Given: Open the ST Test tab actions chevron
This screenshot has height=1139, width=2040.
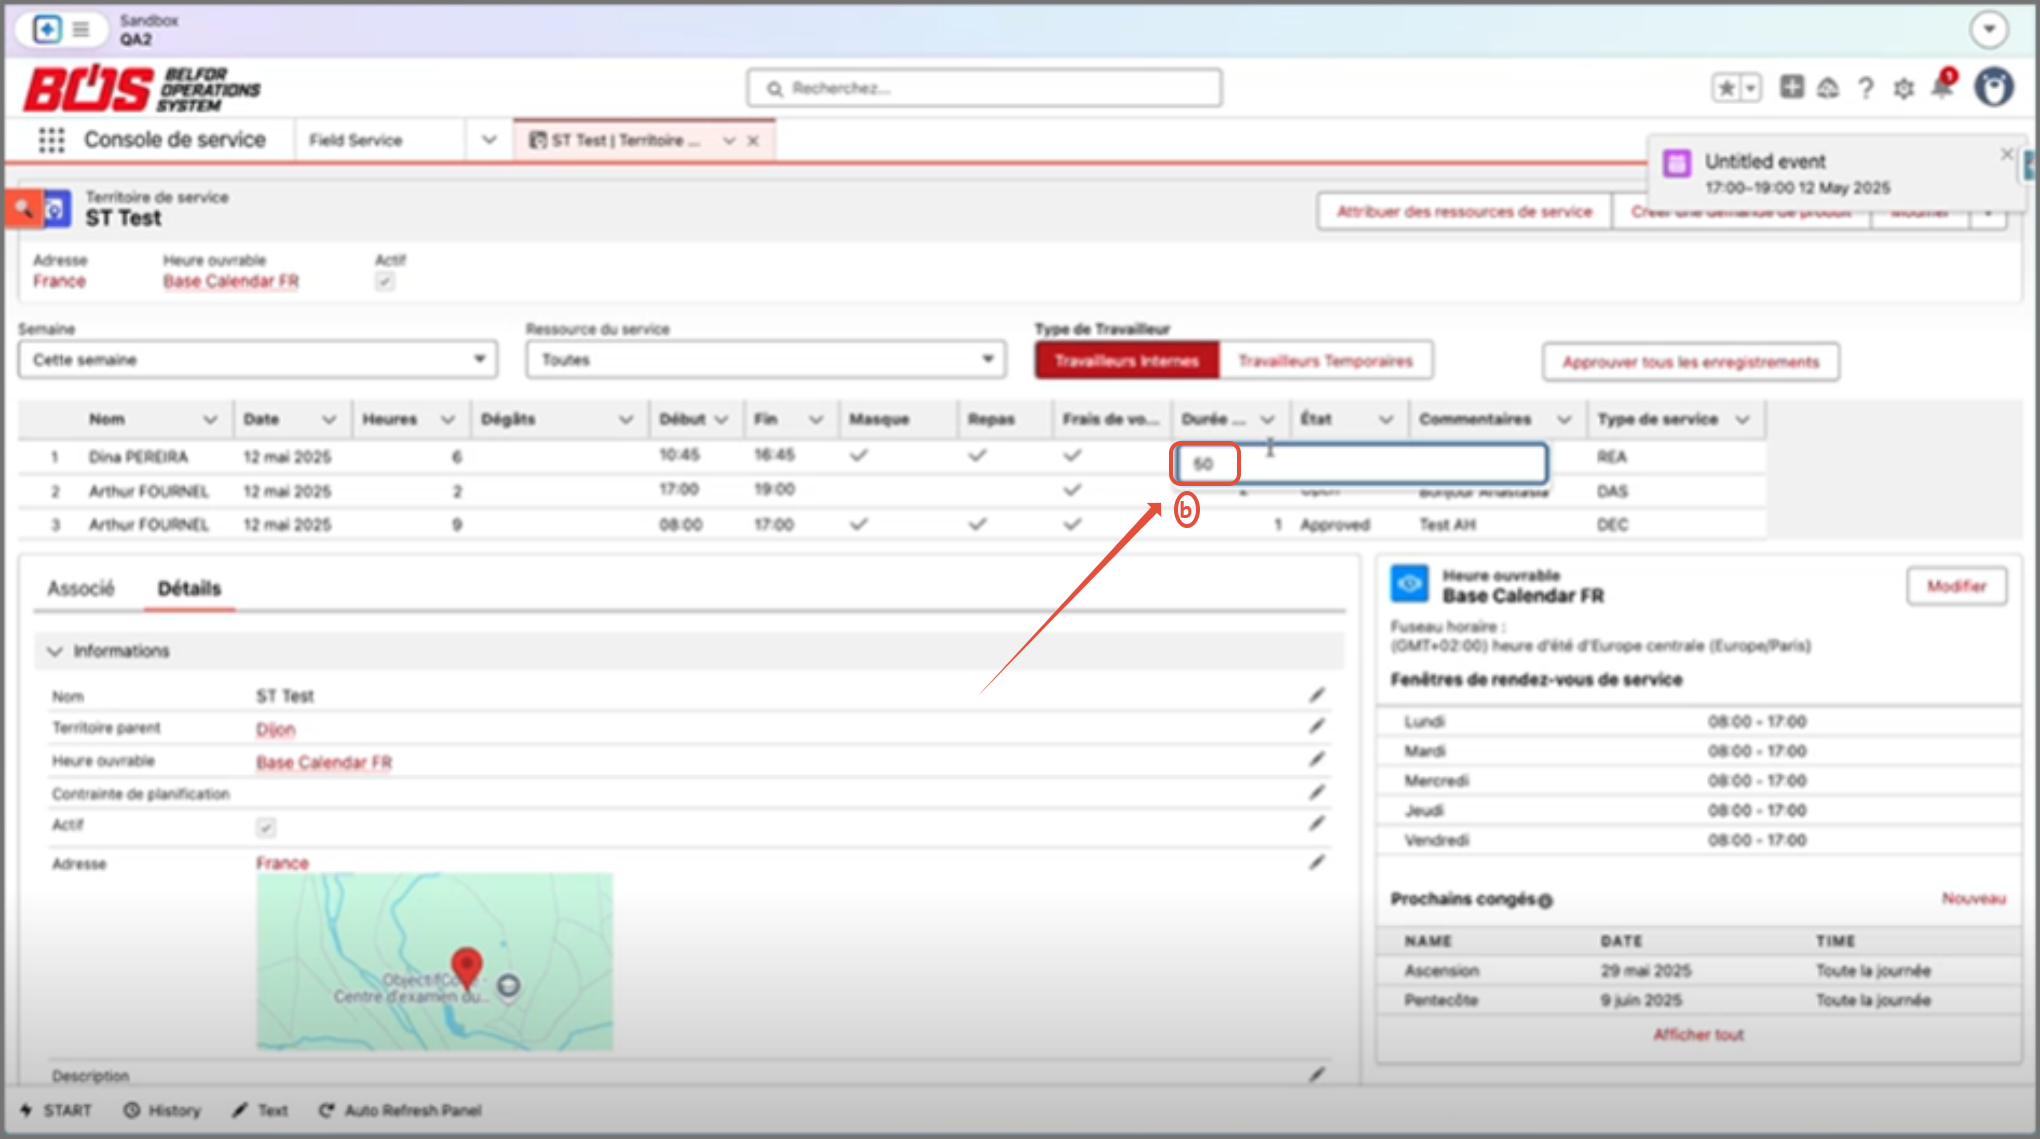Looking at the screenshot, I should pos(729,141).
